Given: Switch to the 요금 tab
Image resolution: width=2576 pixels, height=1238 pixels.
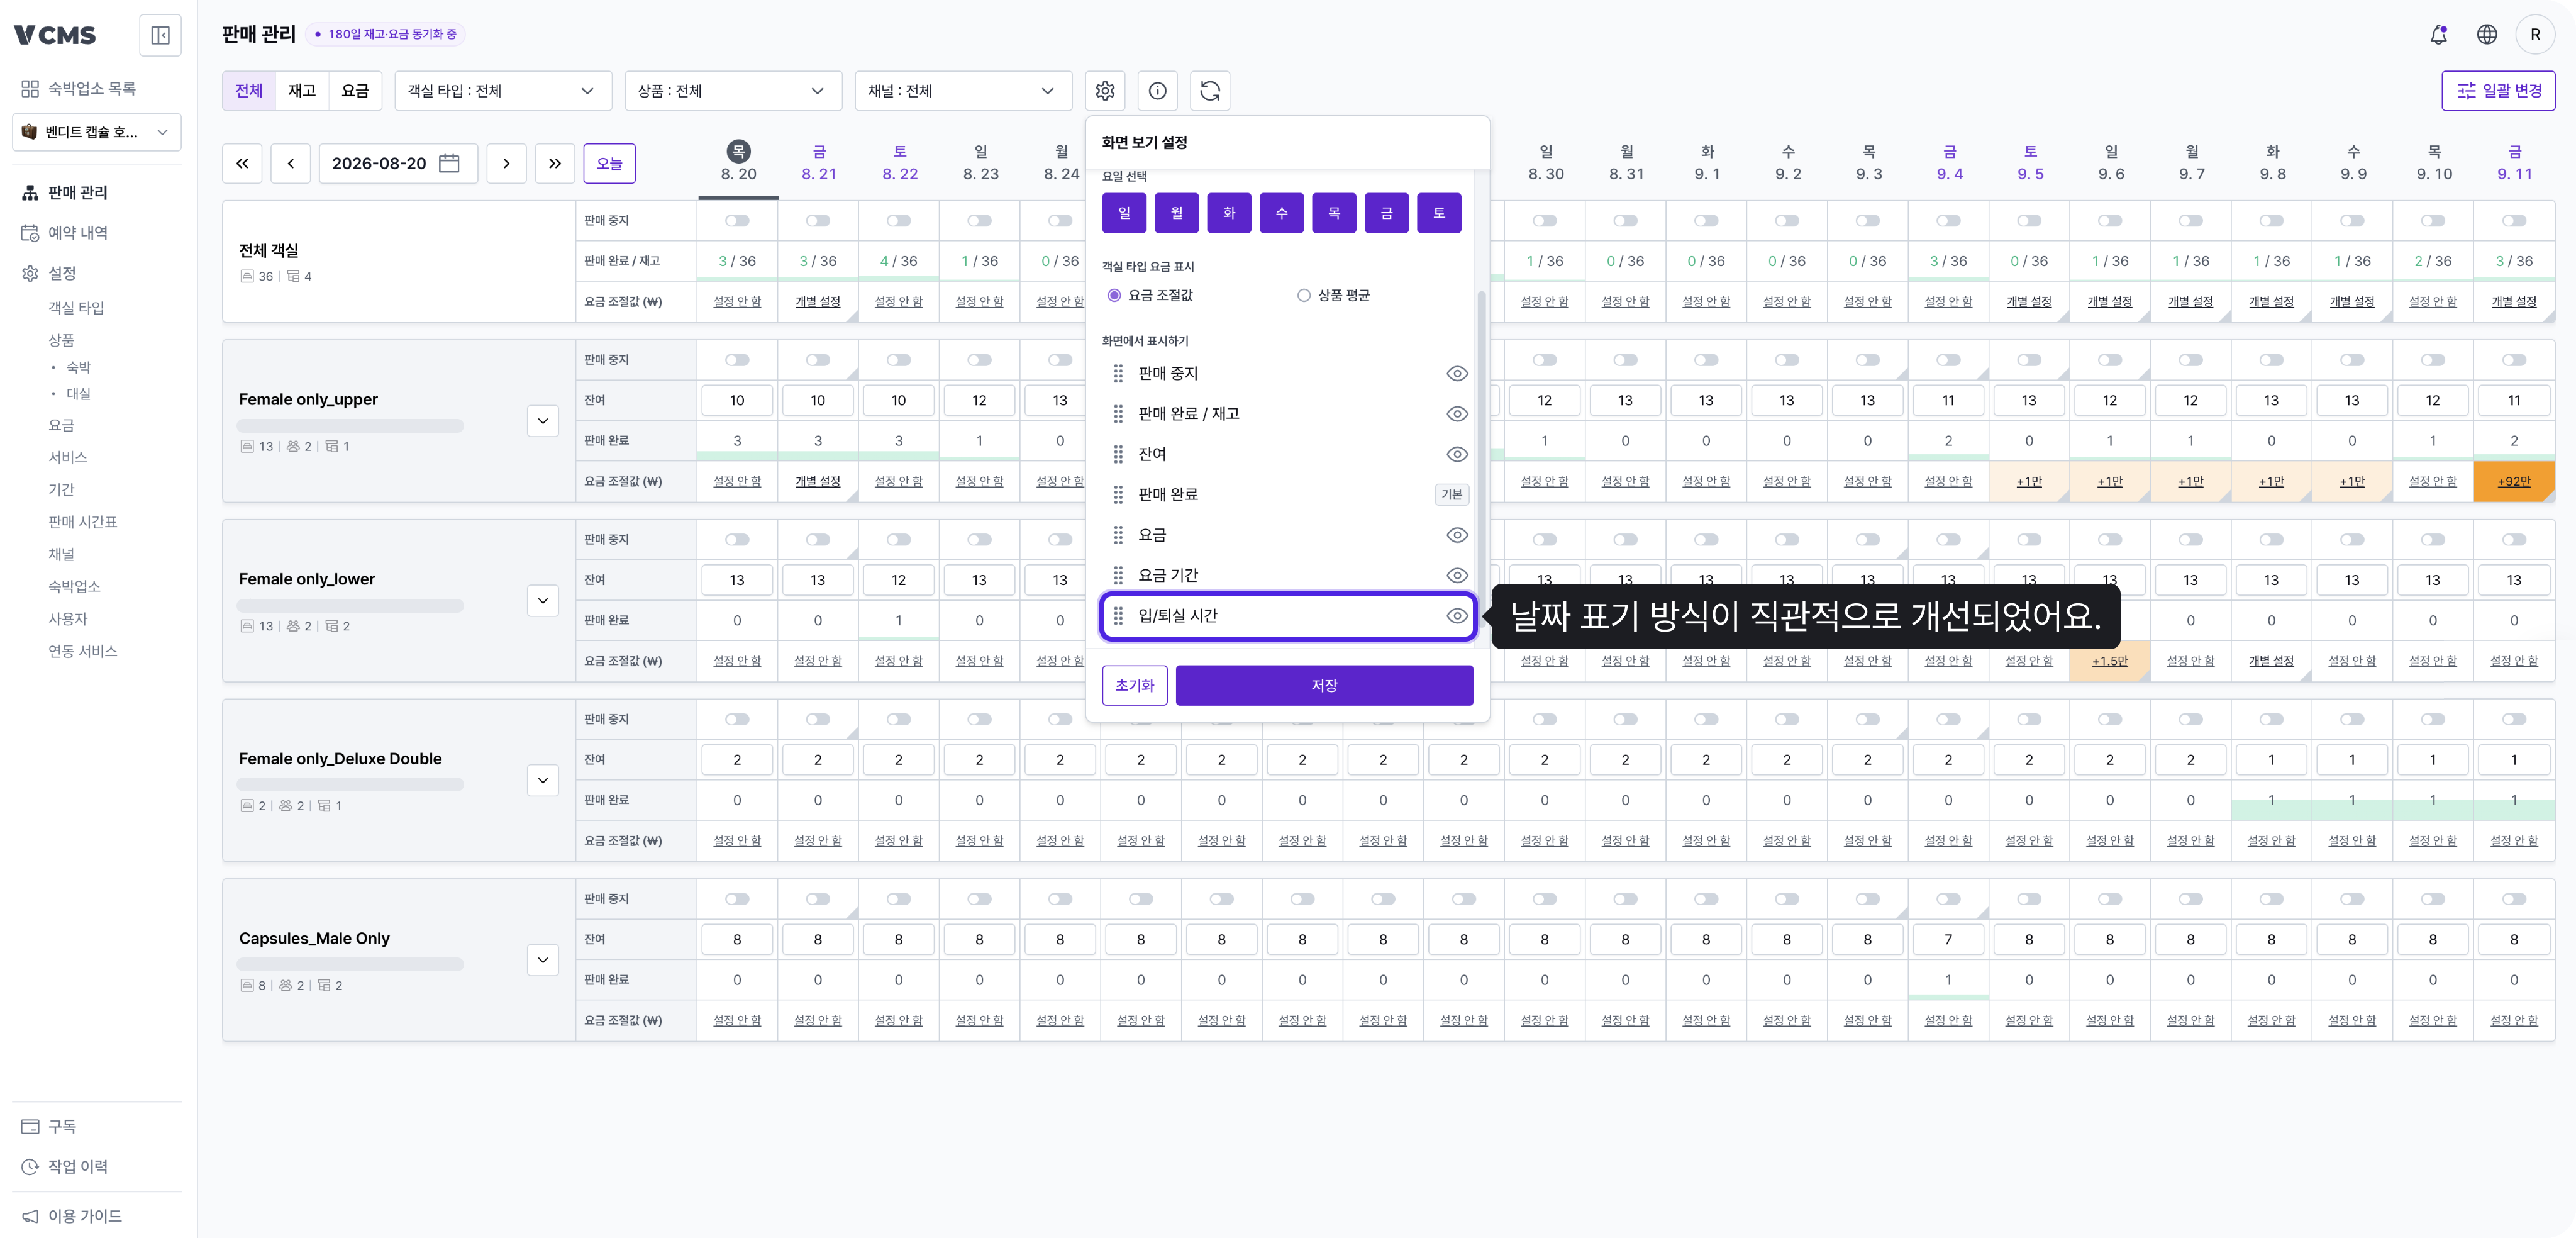Looking at the screenshot, I should 355,91.
